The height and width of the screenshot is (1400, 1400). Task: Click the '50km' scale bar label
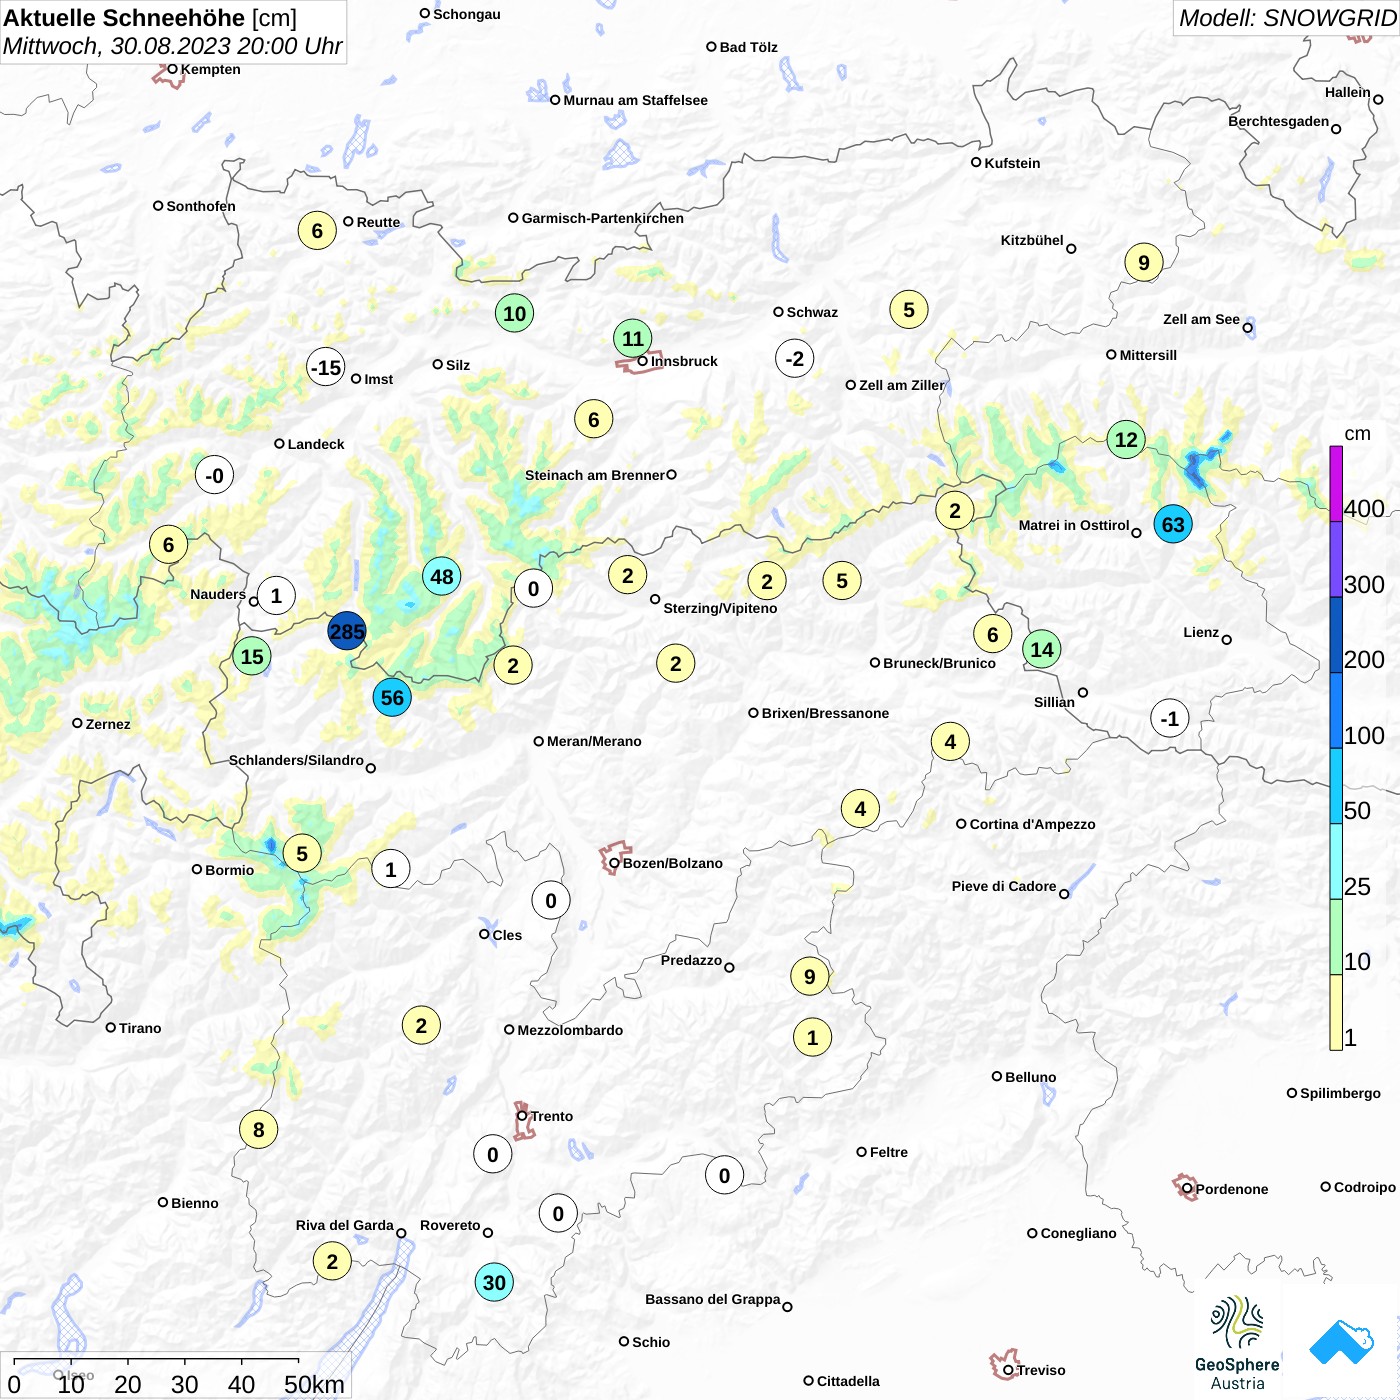pyautogui.click(x=314, y=1384)
